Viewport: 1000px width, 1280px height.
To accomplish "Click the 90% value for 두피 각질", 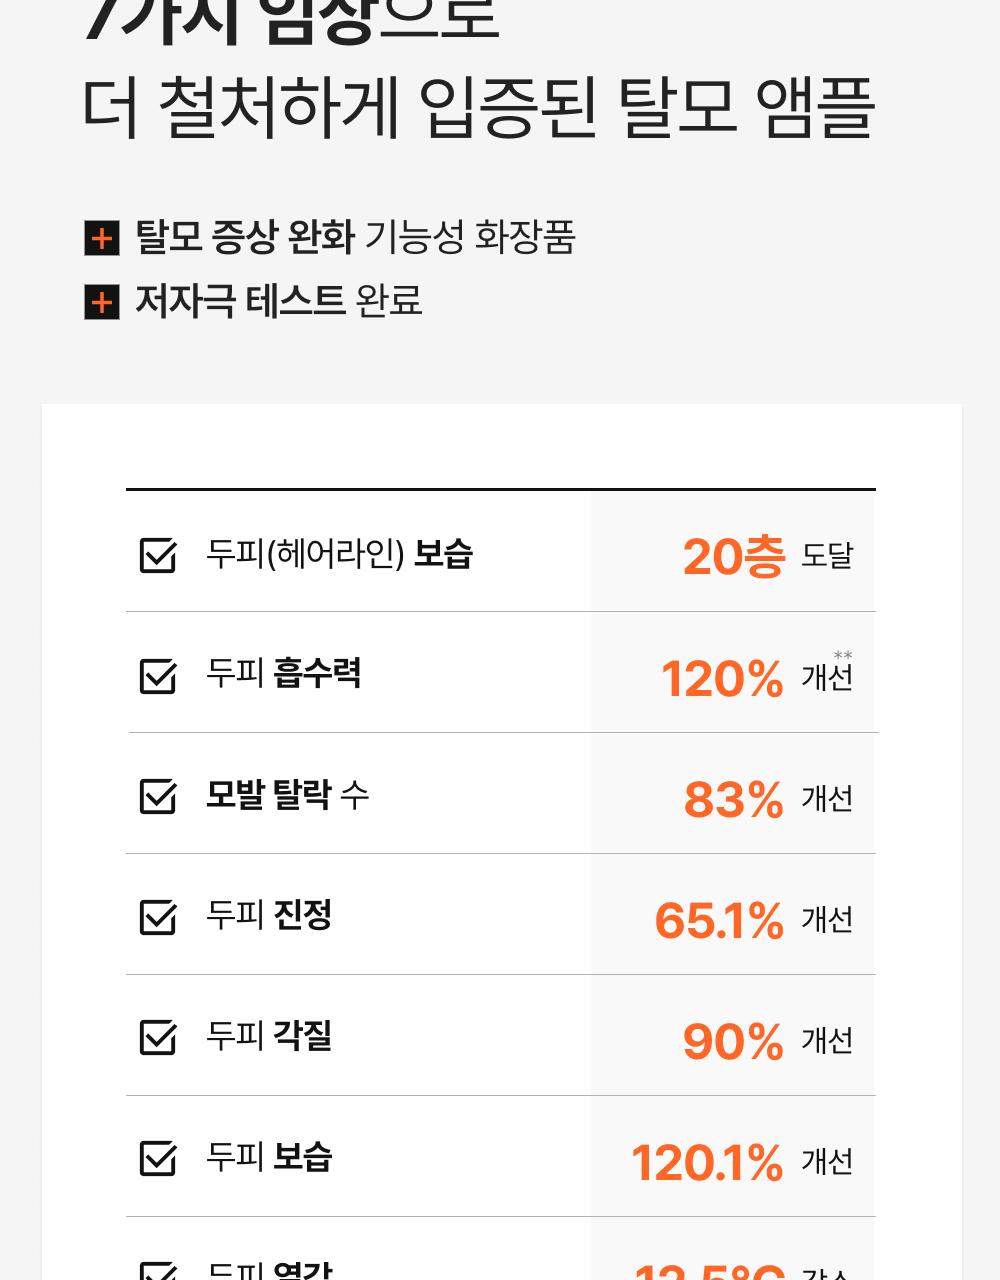I will pyautogui.click(x=733, y=1042).
